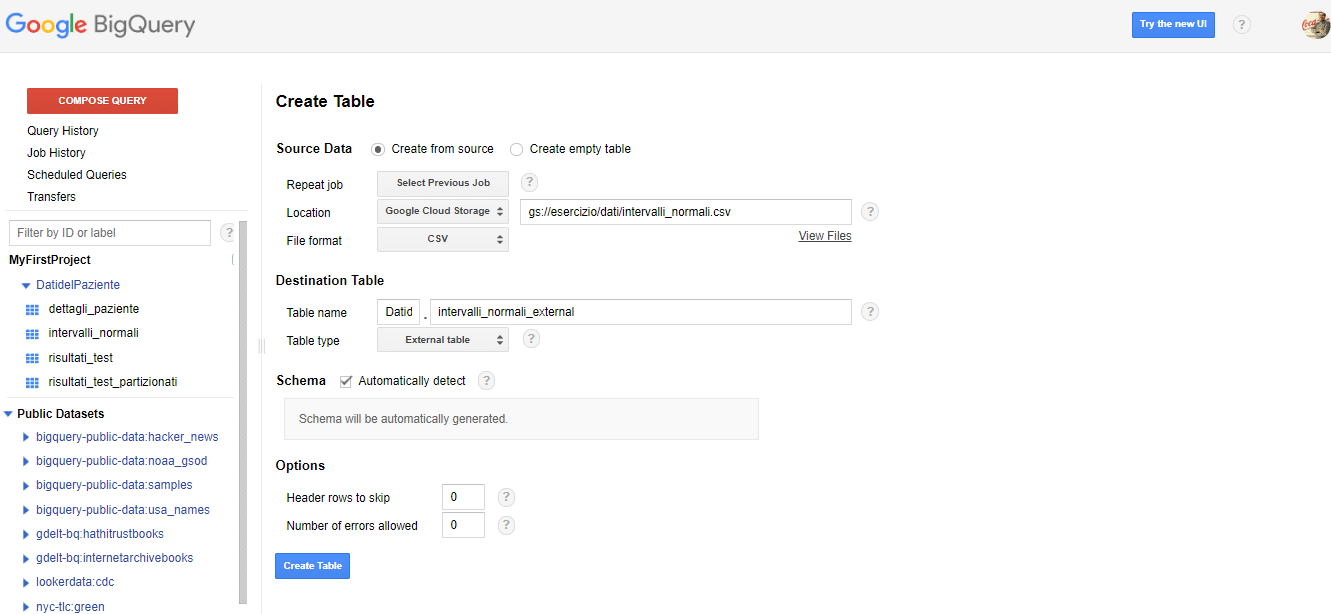Expand bigquery-public-data:noaa_gsod dataset
Viewport: 1331px width, 614px height.
tap(26, 461)
